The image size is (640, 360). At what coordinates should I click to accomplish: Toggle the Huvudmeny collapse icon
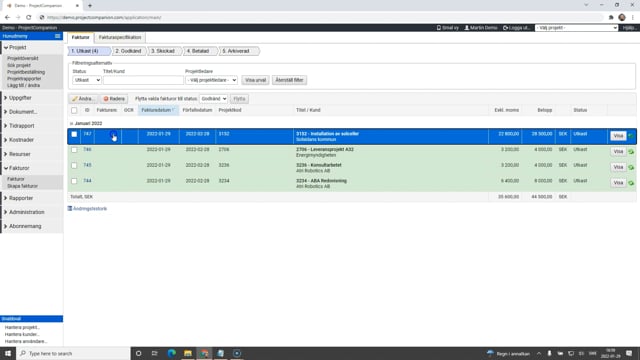click(58, 36)
